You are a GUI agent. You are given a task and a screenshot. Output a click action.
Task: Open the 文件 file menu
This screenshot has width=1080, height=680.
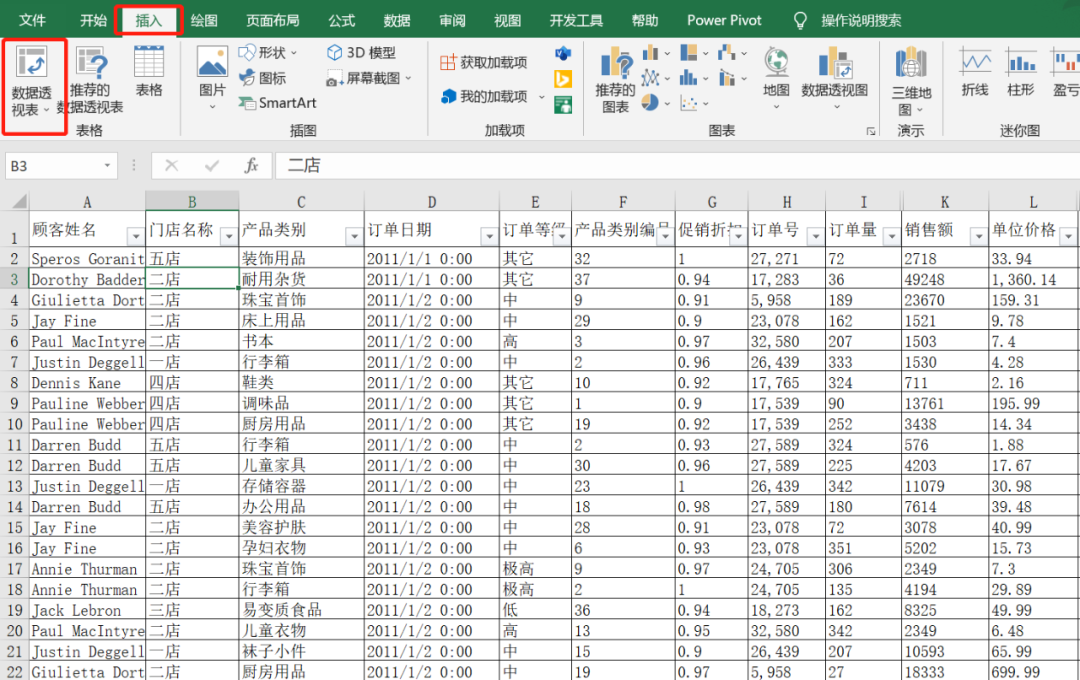point(32,21)
